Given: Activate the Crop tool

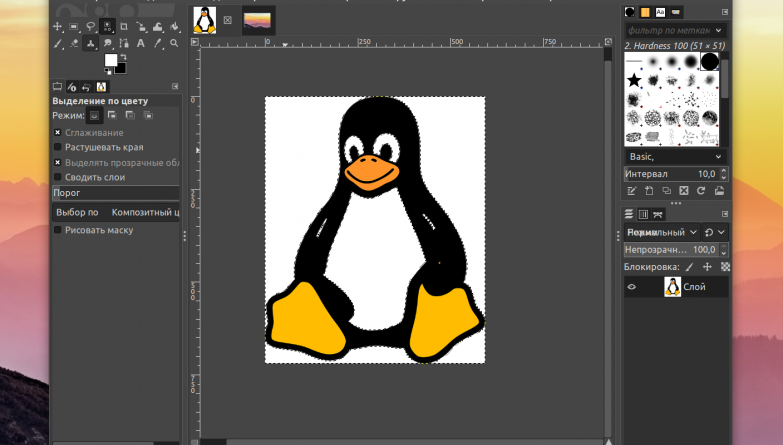Looking at the screenshot, I should [123, 27].
